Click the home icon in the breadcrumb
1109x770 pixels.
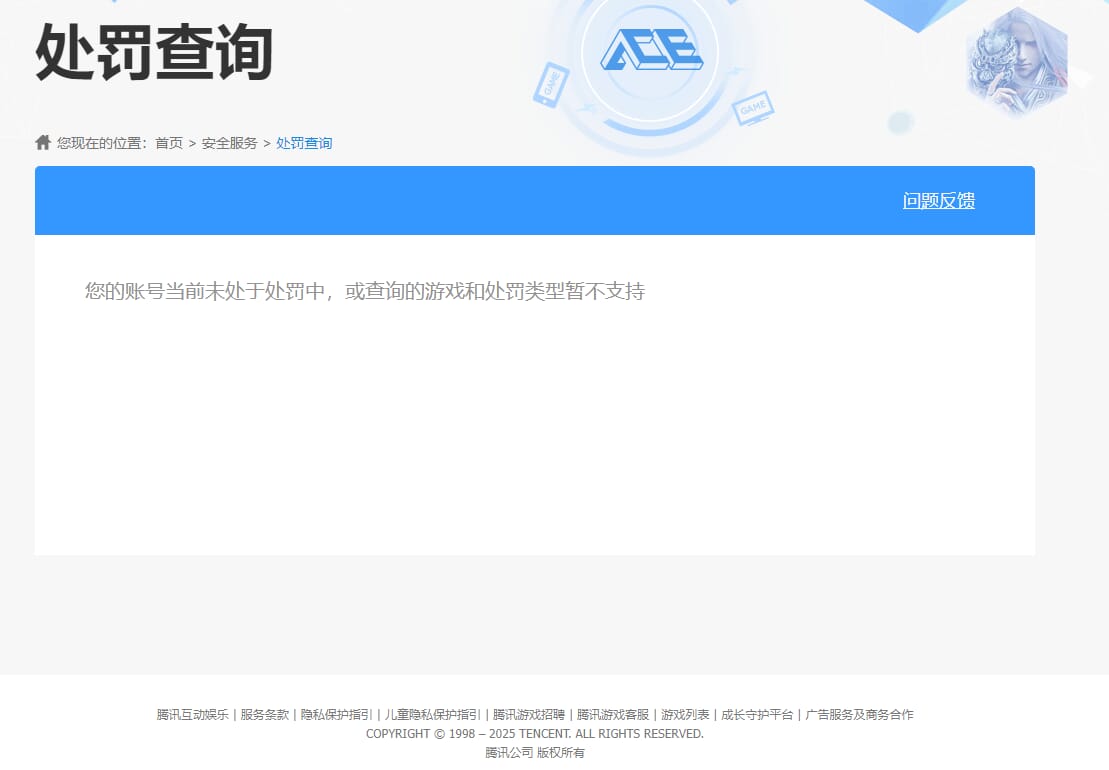(43, 143)
